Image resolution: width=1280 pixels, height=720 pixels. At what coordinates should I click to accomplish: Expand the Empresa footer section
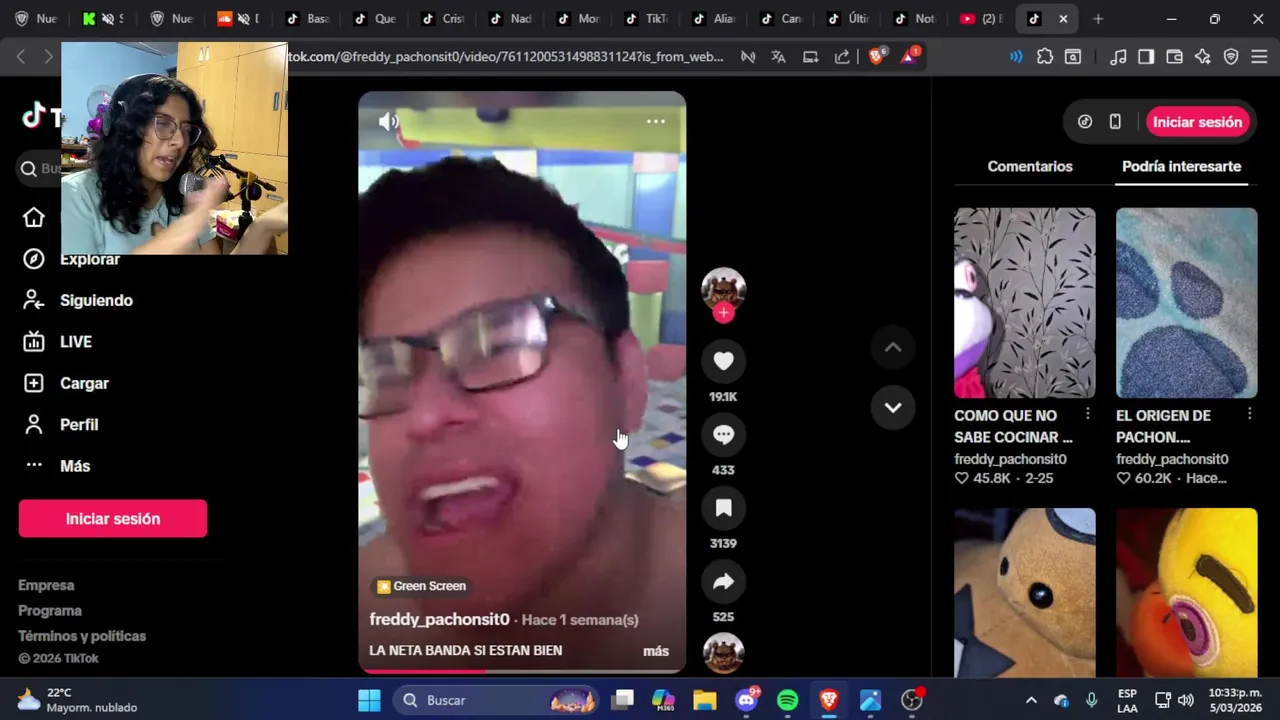(46, 585)
